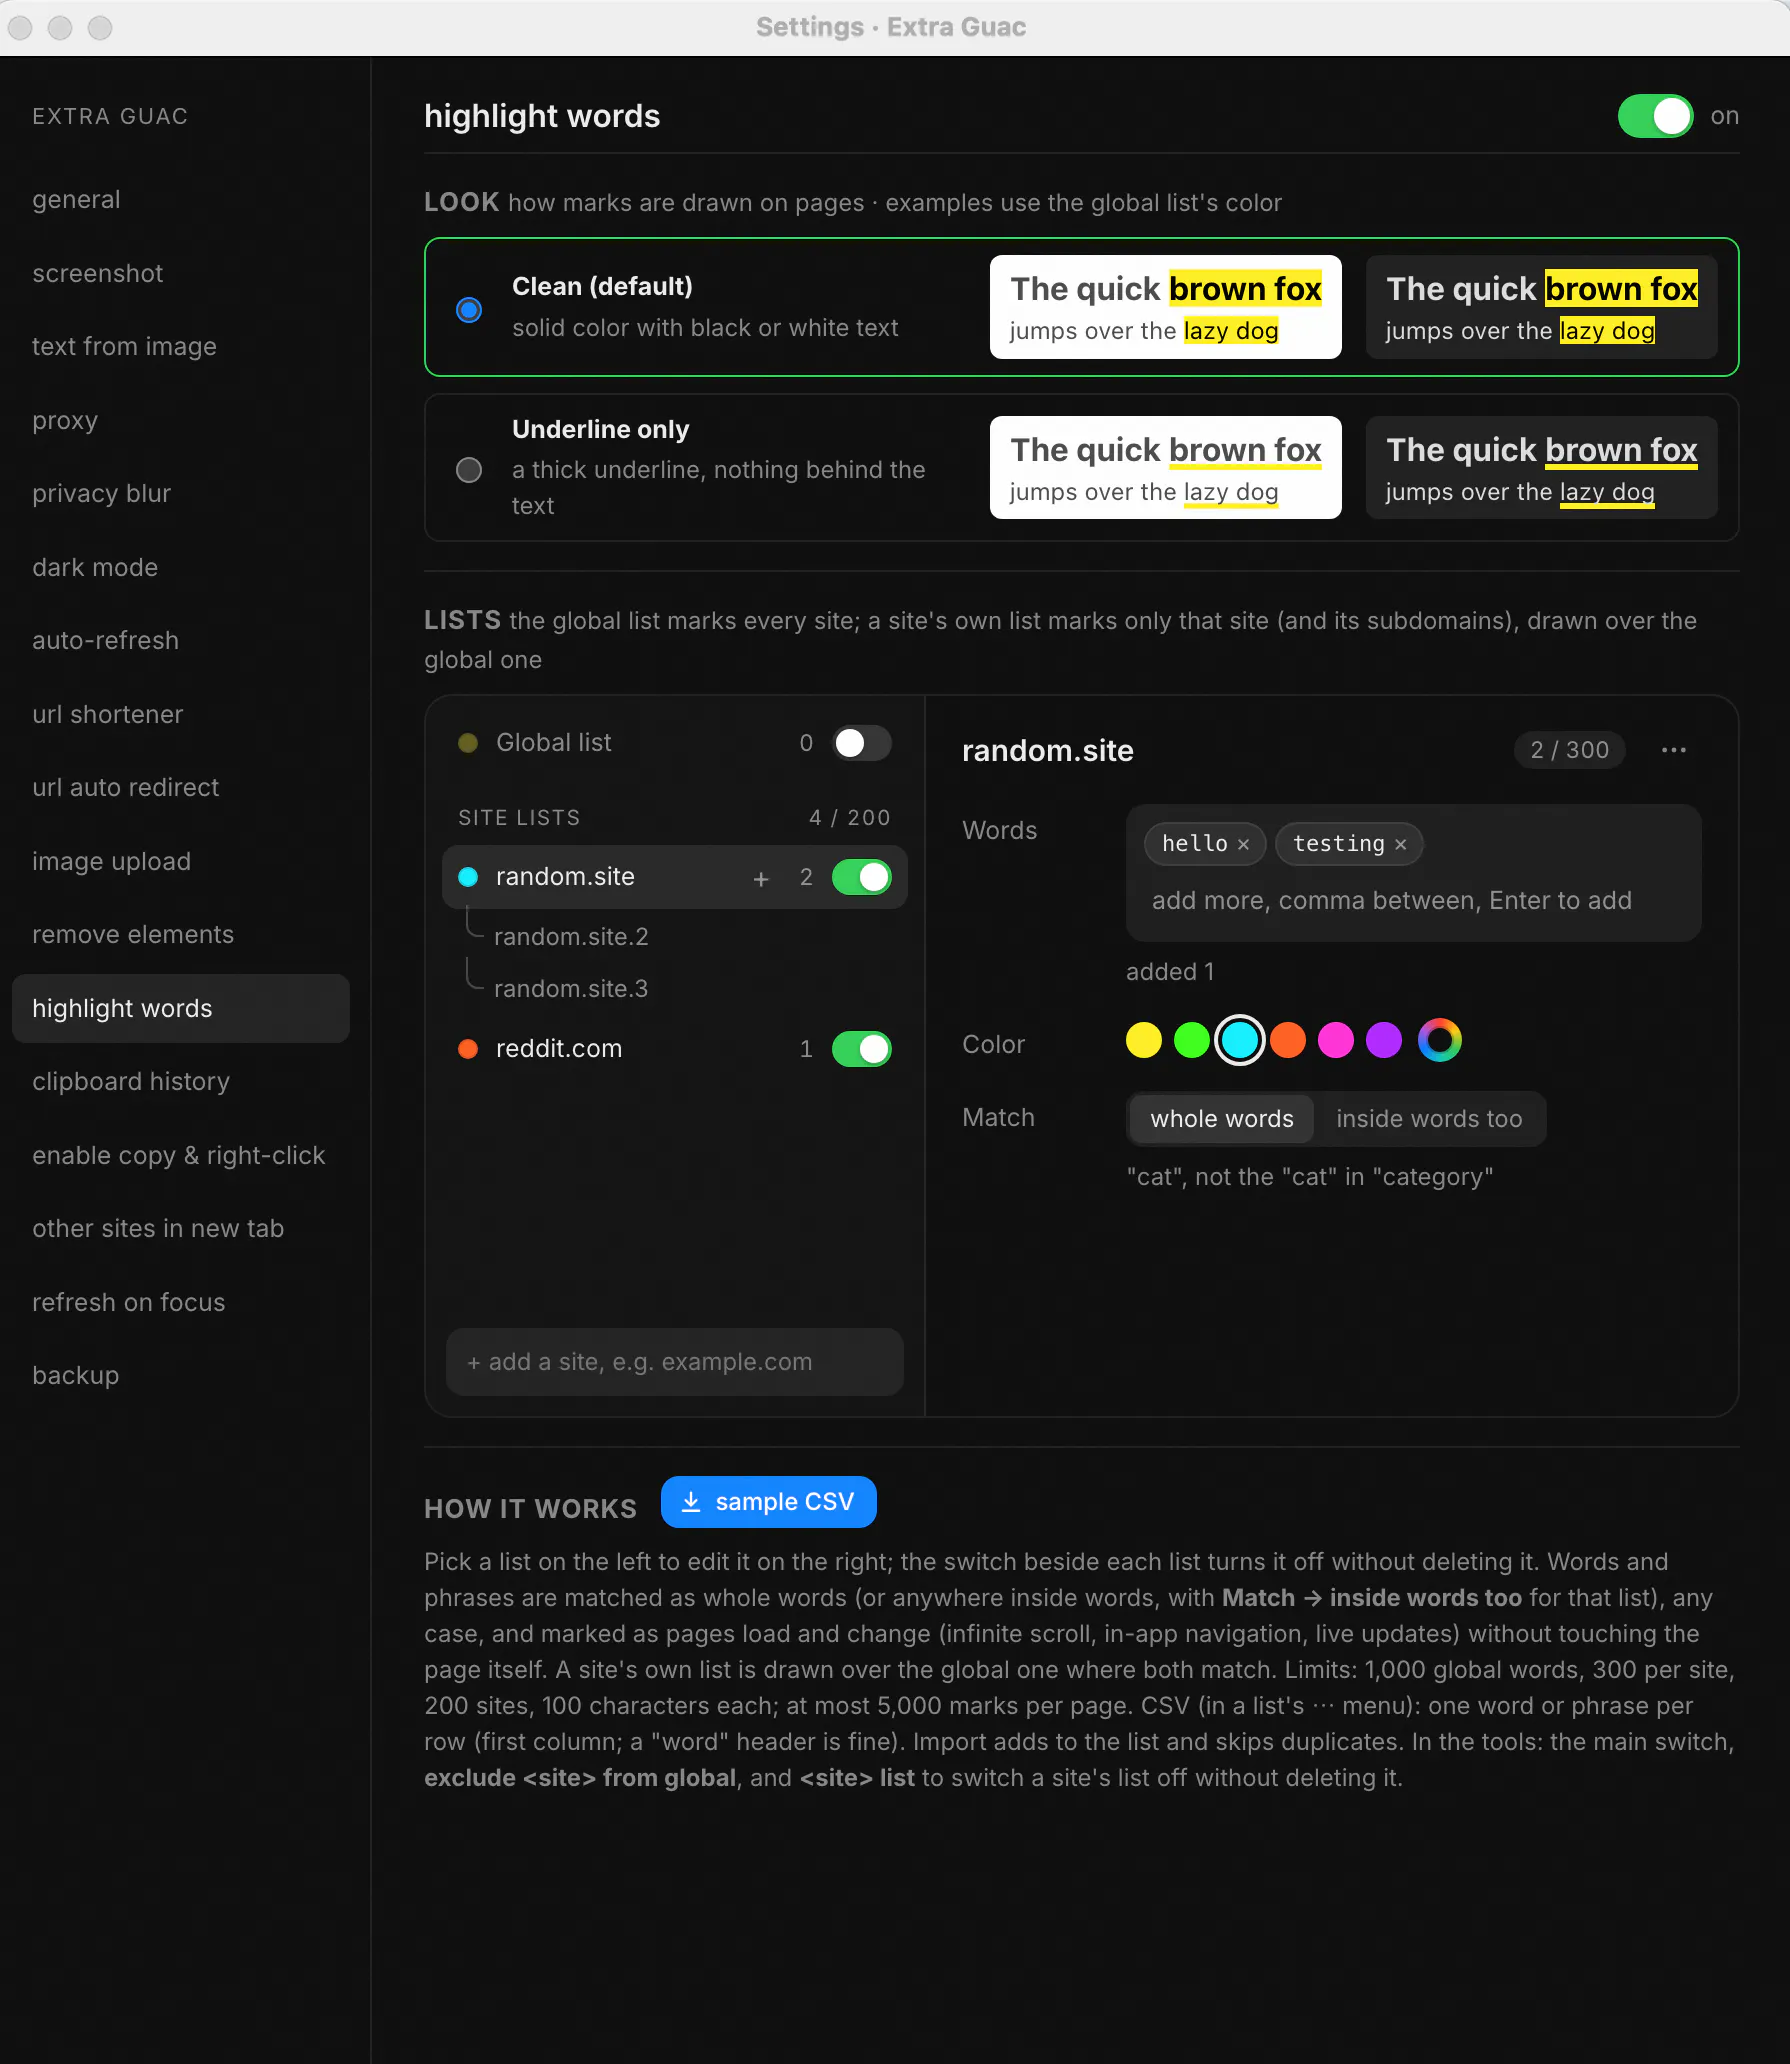Screen dimensions: 1790x2064
Task: Pick the yellow highlight color swatch
Action: [x=1144, y=1040]
